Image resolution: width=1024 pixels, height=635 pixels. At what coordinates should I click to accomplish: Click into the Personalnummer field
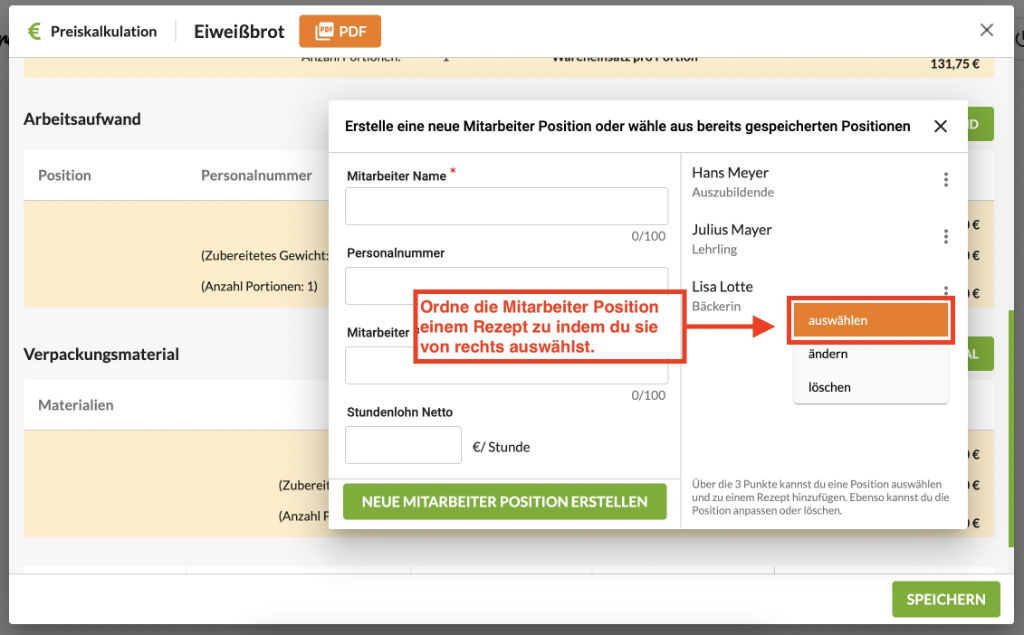506,285
